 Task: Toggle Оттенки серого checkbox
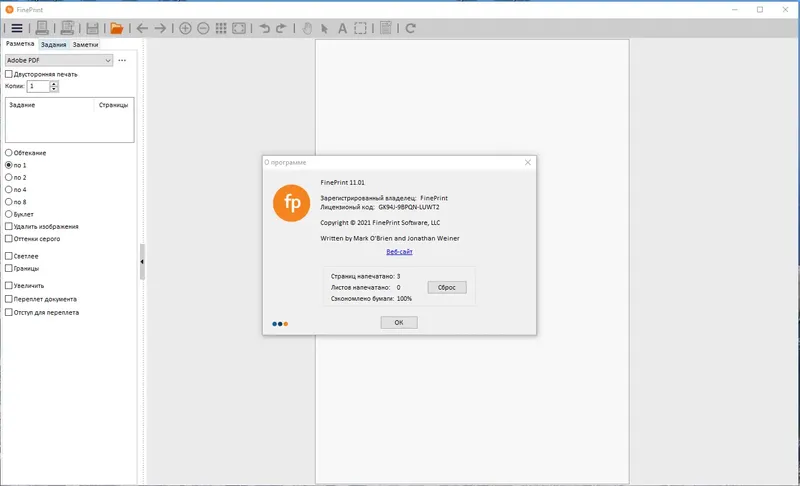(9, 239)
